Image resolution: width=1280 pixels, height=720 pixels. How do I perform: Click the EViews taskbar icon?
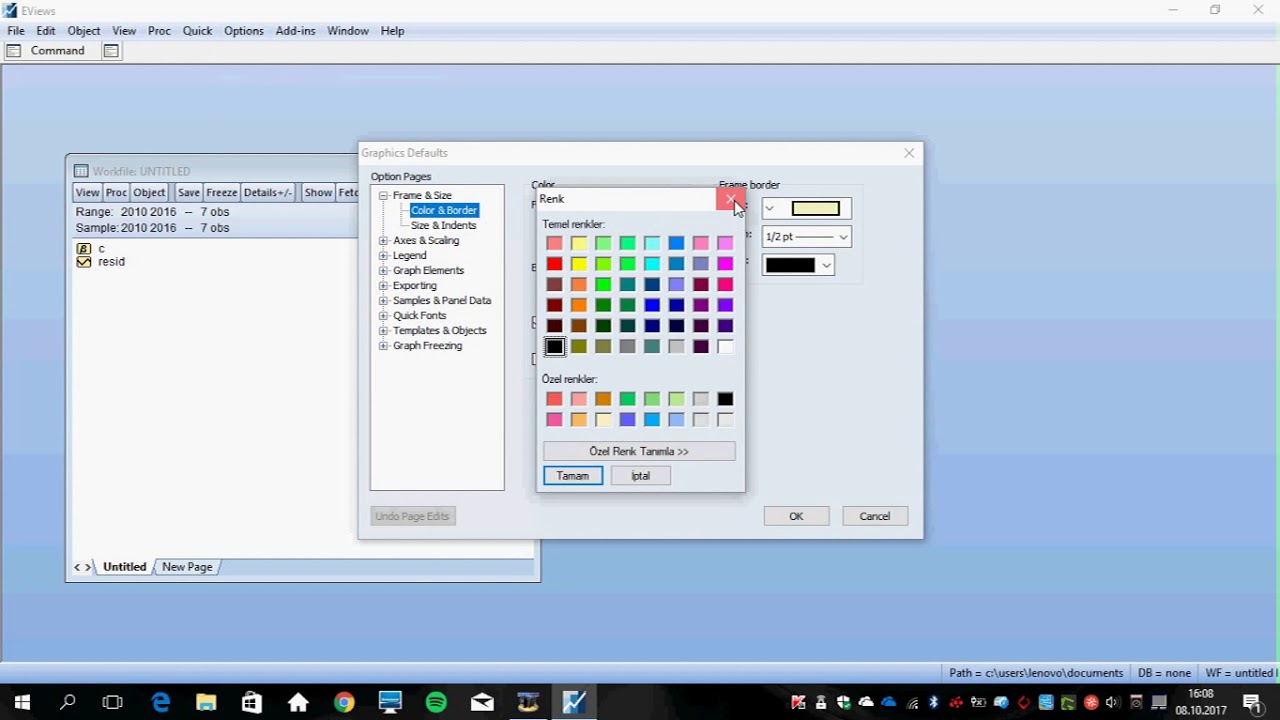coord(574,703)
